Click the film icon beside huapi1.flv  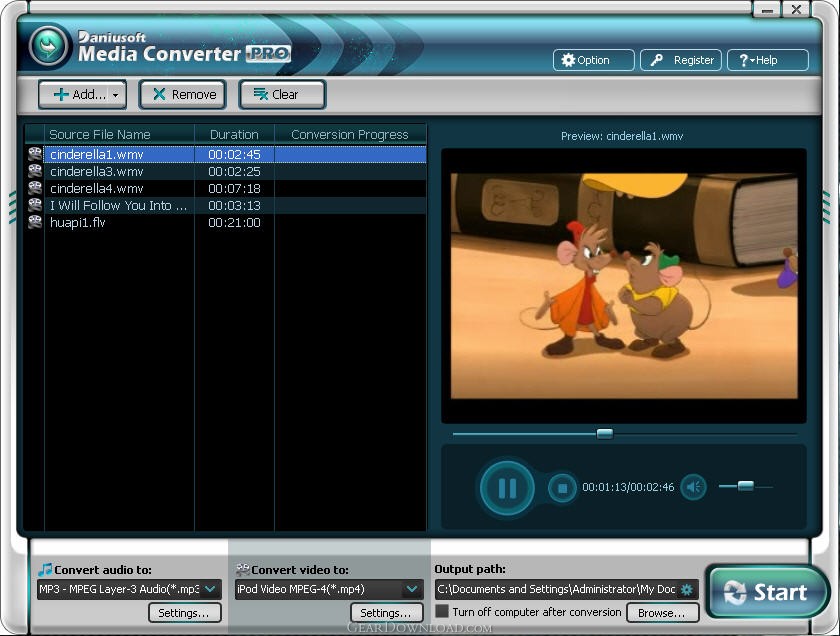tap(35, 222)
